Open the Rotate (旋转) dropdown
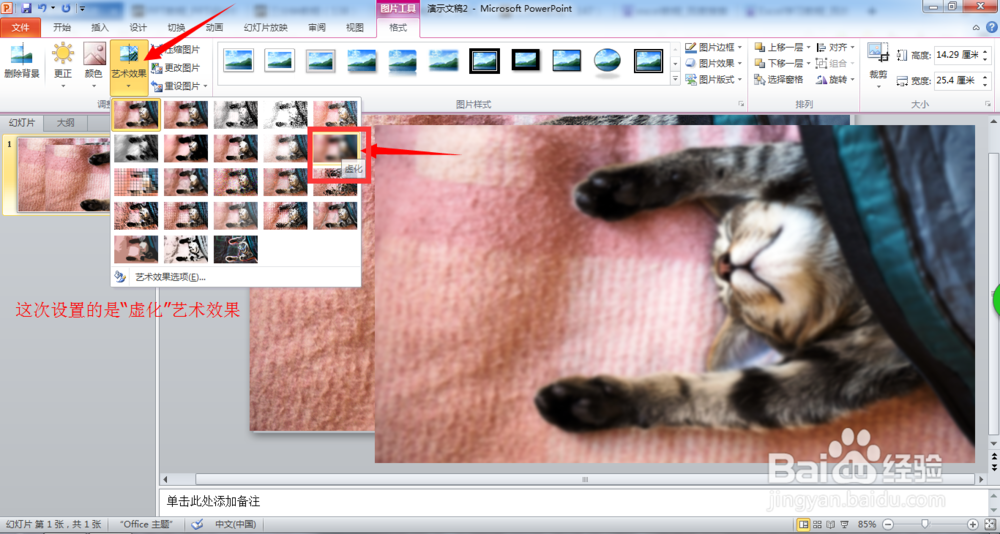The image size is (1000, 534). click(835, 79)
